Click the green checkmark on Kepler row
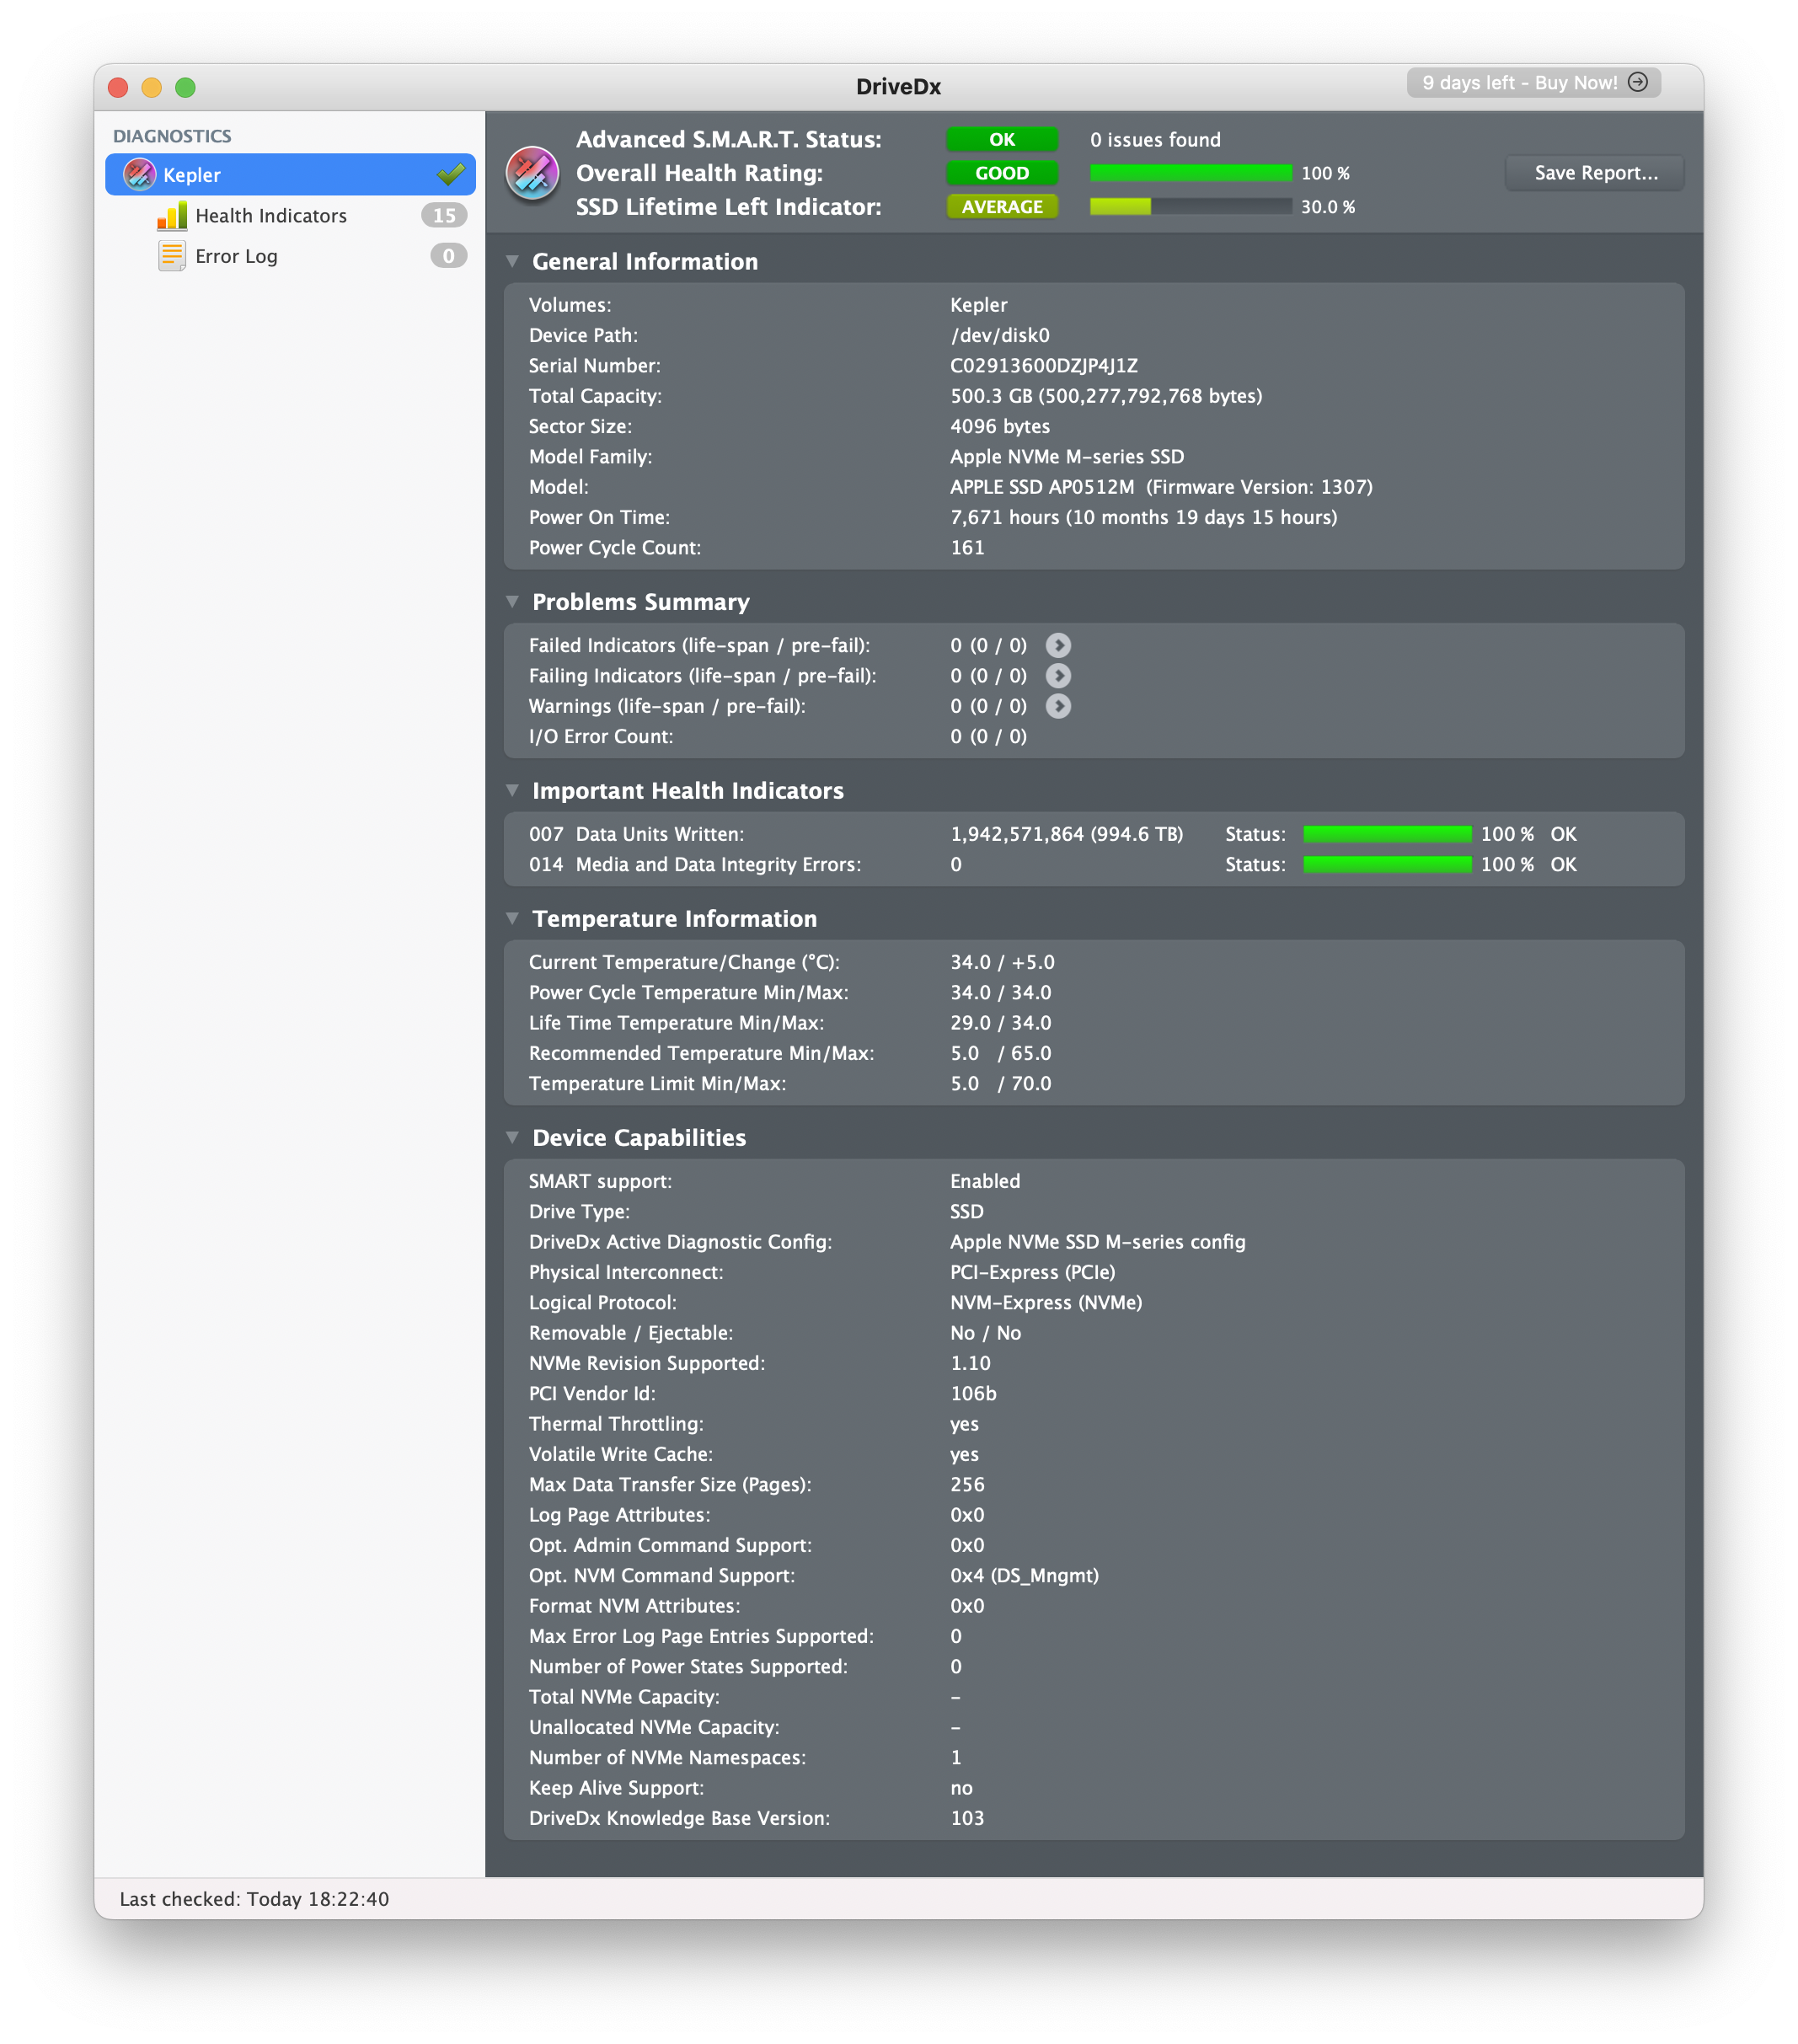This screenshot has width=1798, height=2044. coord(451,175)
